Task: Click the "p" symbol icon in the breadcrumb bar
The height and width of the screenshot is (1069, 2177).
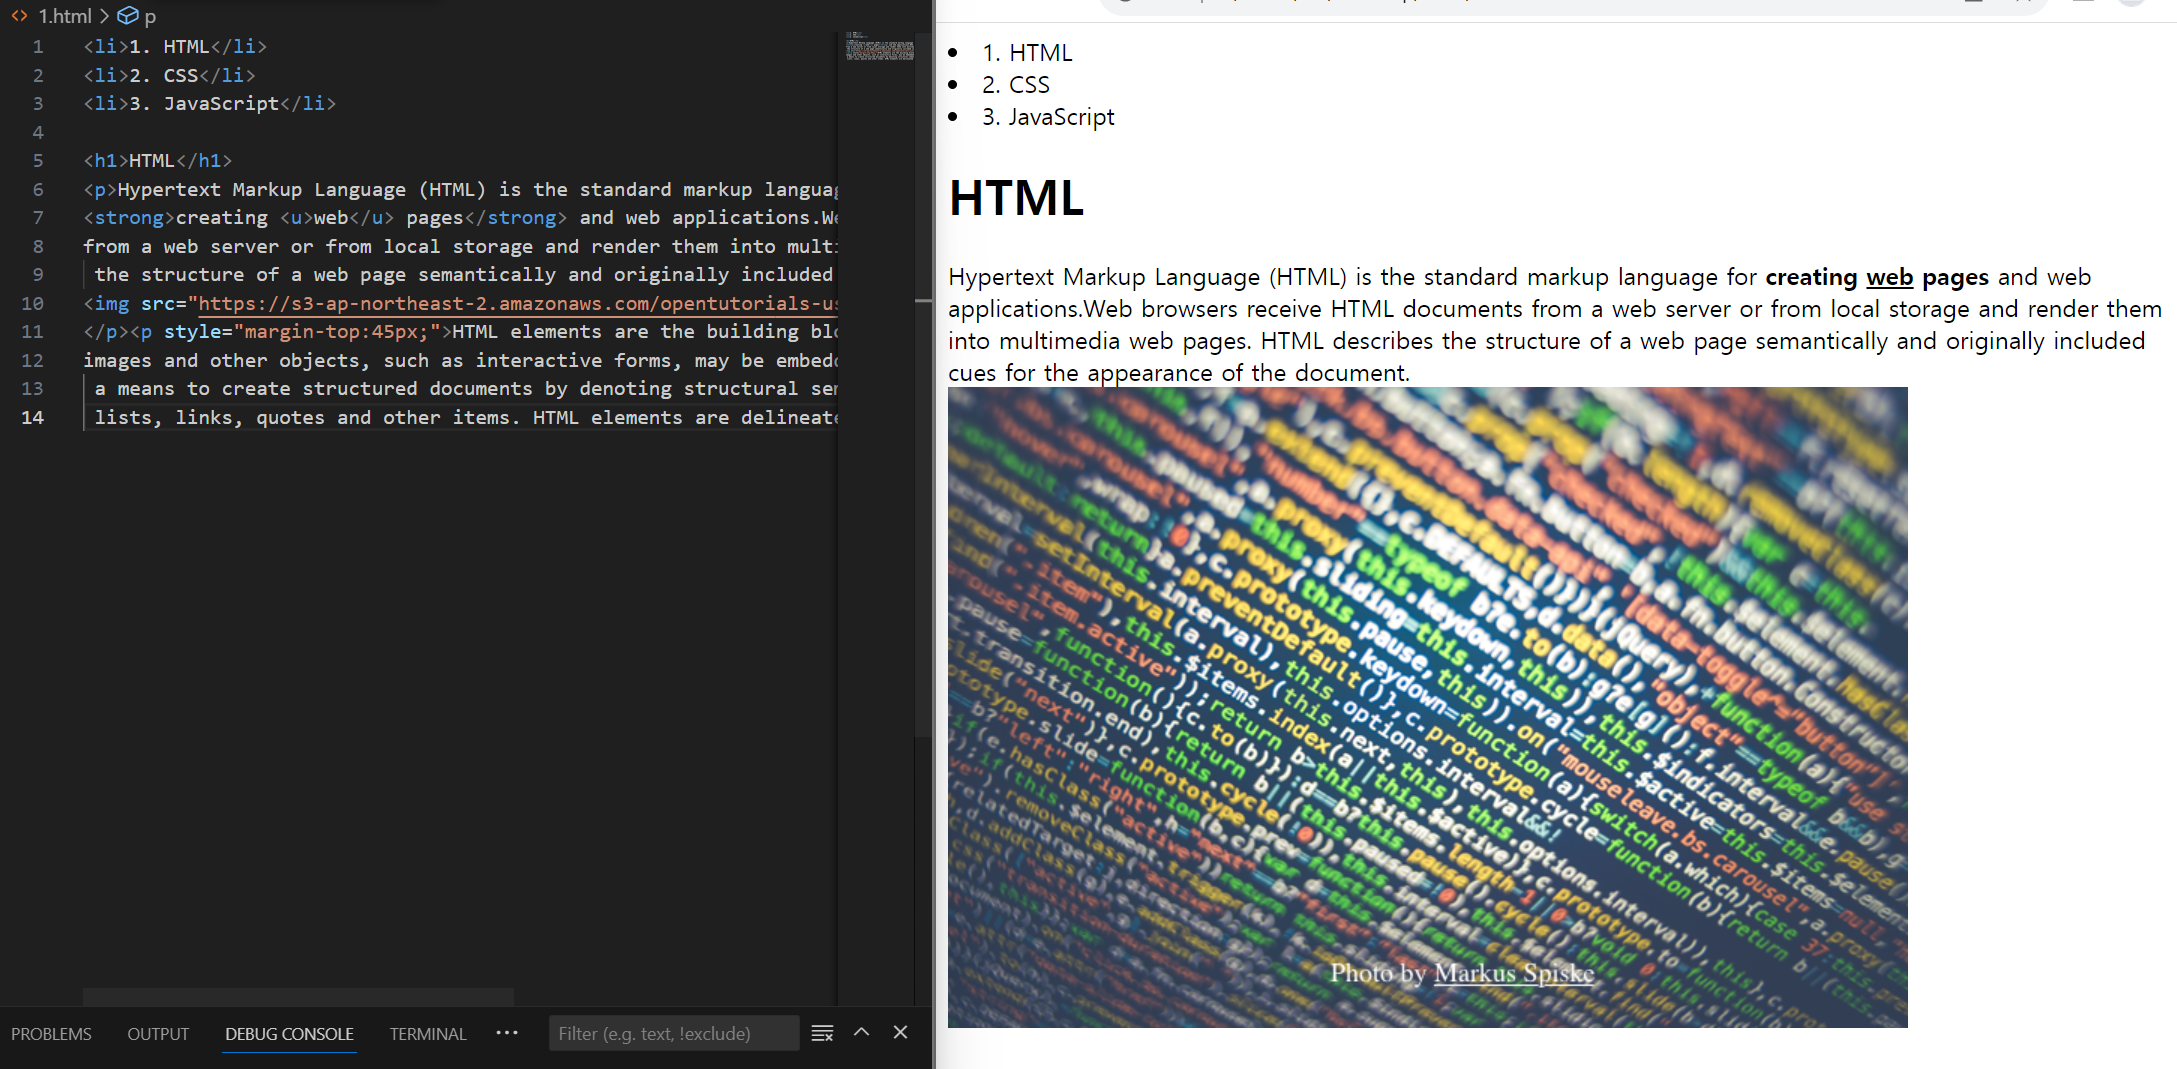Action: coord(128,16)
